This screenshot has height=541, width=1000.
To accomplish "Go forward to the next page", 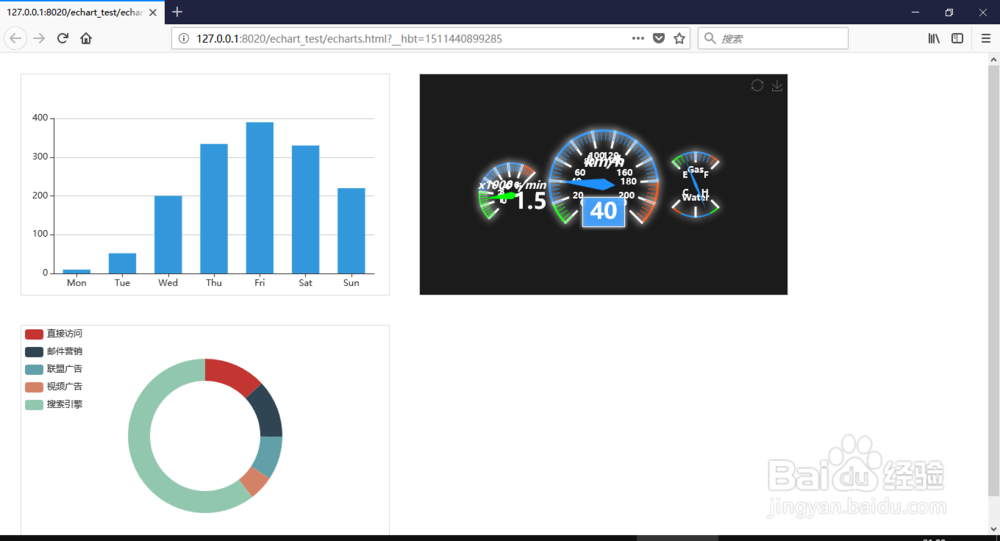I will (x=39, y=38).
